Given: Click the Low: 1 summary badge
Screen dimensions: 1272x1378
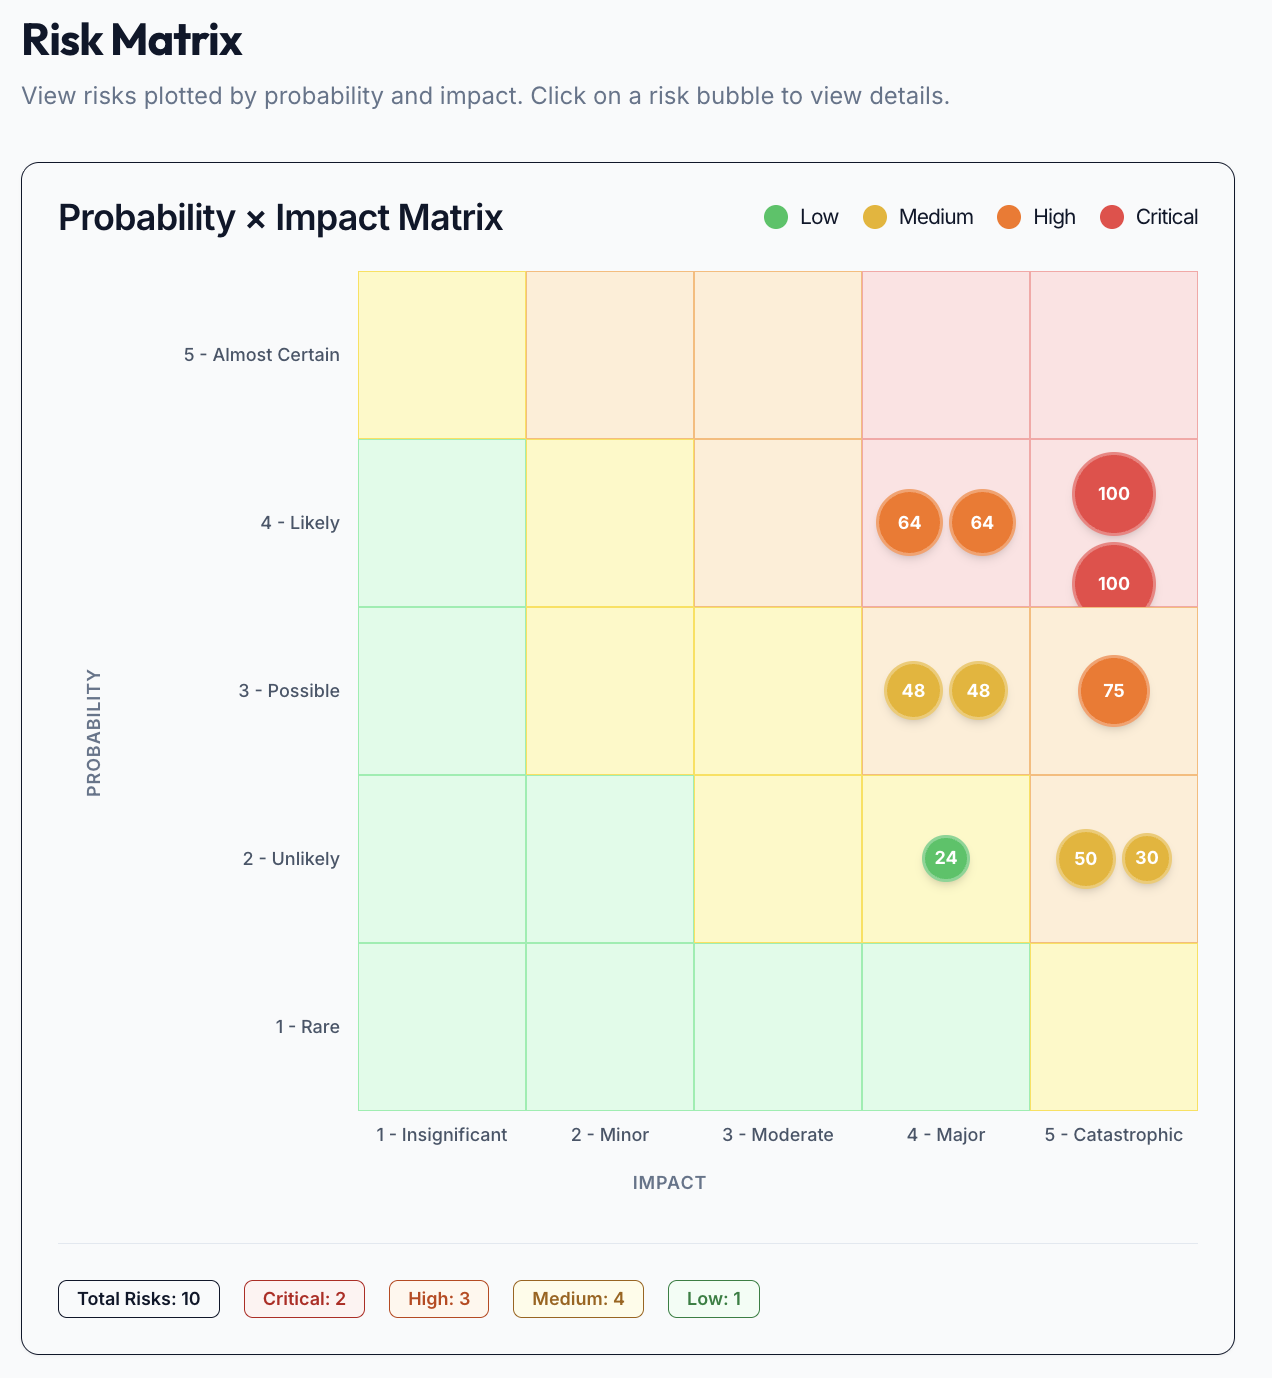Looking at the screenshot, I should point(714,1299).
